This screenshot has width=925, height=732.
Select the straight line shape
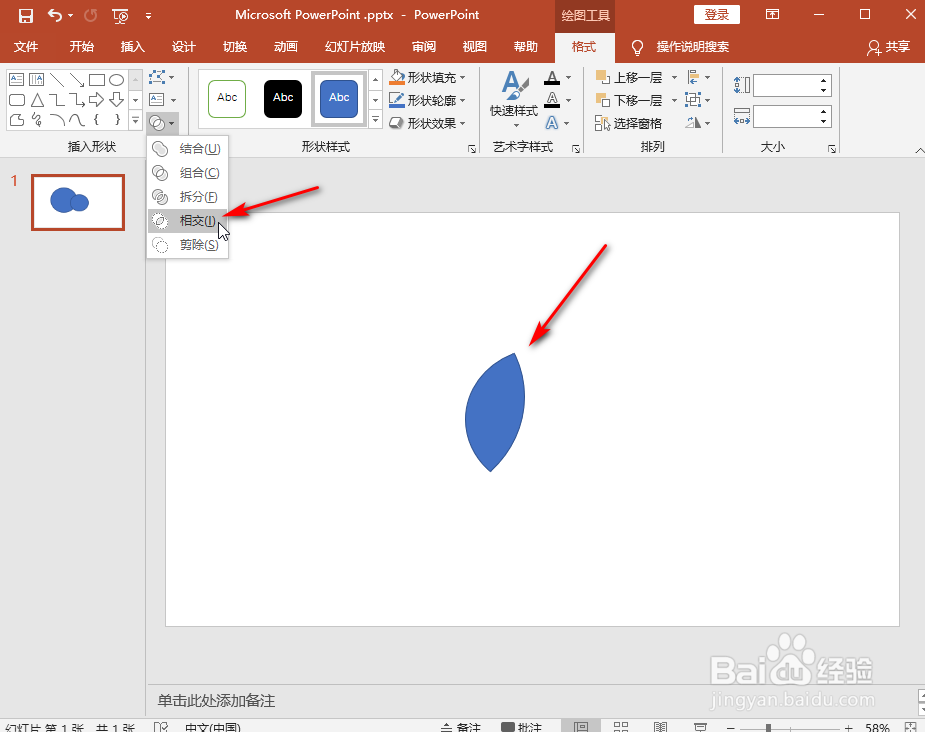57,79
